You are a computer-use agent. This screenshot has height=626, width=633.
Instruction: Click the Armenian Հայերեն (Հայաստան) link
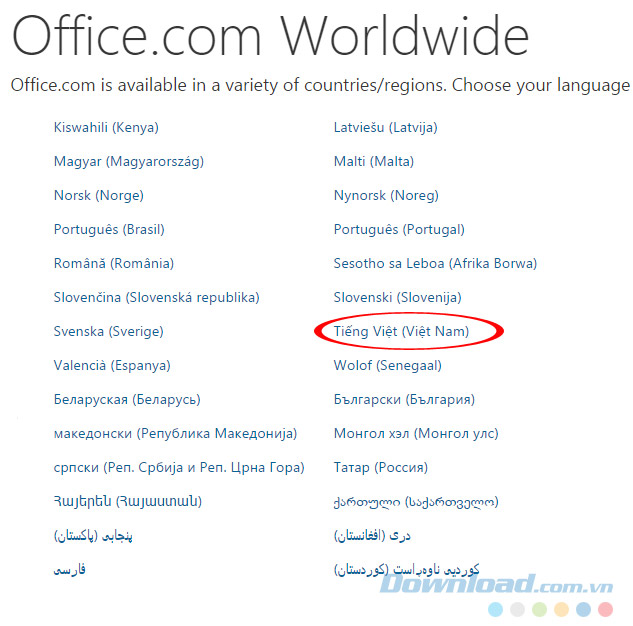coord(128,501)
